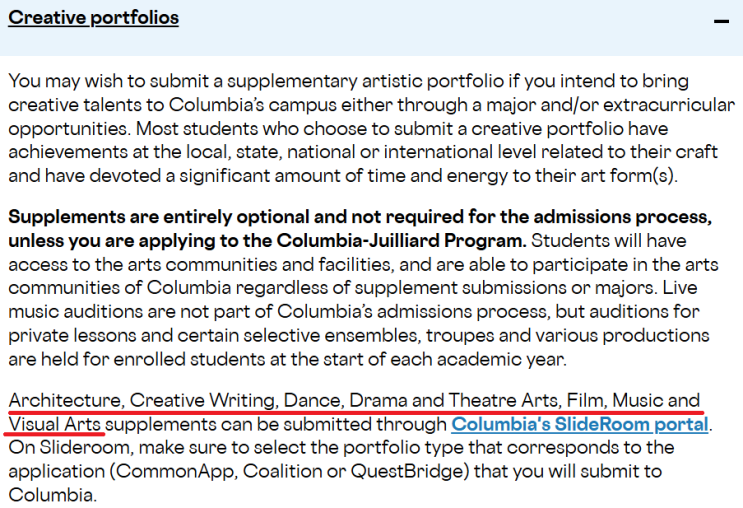Click the opening "You may wish to submit" text
This screenshot has height=508, width=743.
[98, 81]
